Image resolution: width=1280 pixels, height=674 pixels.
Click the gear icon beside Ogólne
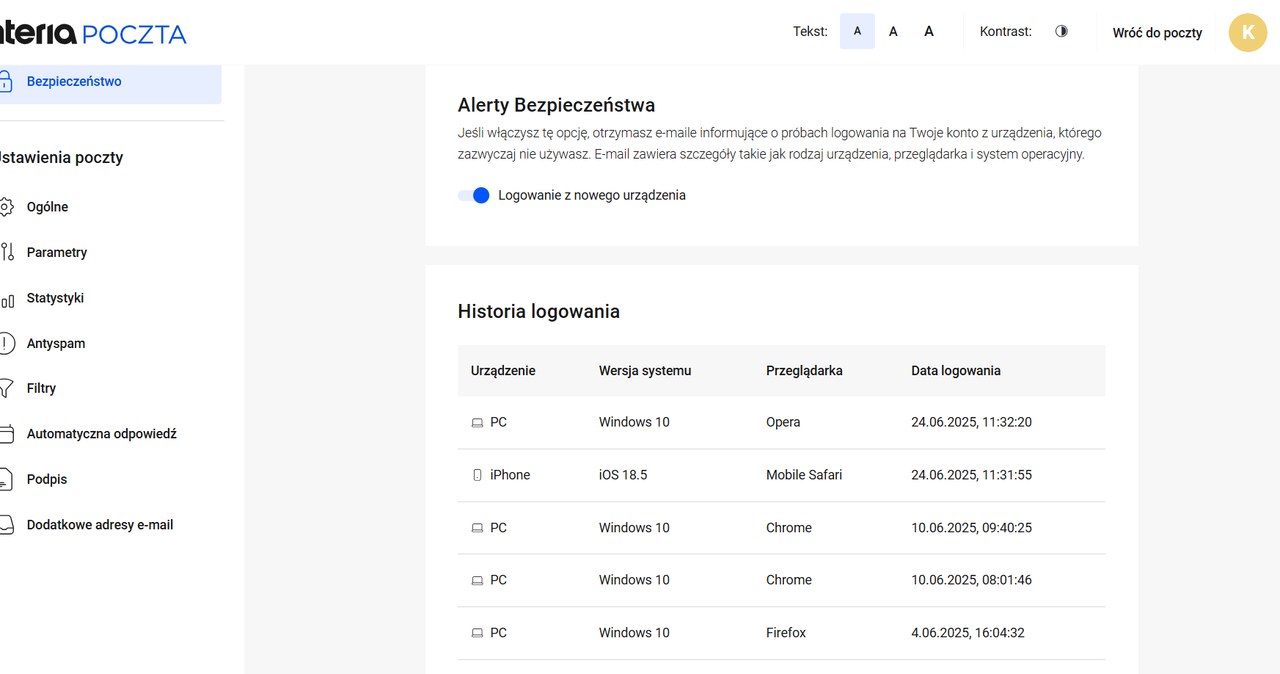click(5, 207)
